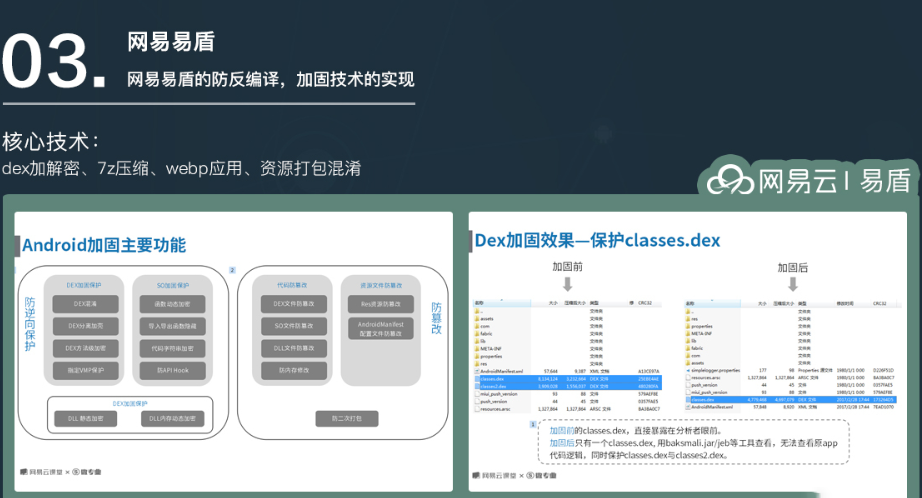Click the META-INF folder icon in 加固前 list
Viewport: 922px width, 498px height.
(x=477, y=349)
